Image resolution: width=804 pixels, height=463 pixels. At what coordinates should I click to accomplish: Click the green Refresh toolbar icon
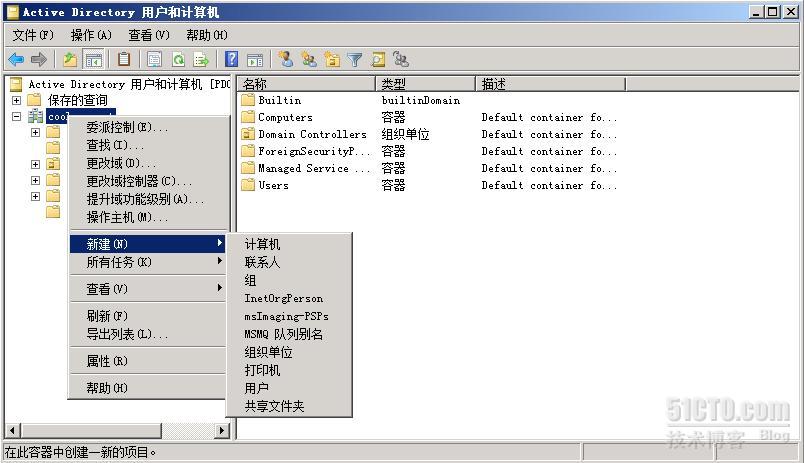(x=178, y=59)
